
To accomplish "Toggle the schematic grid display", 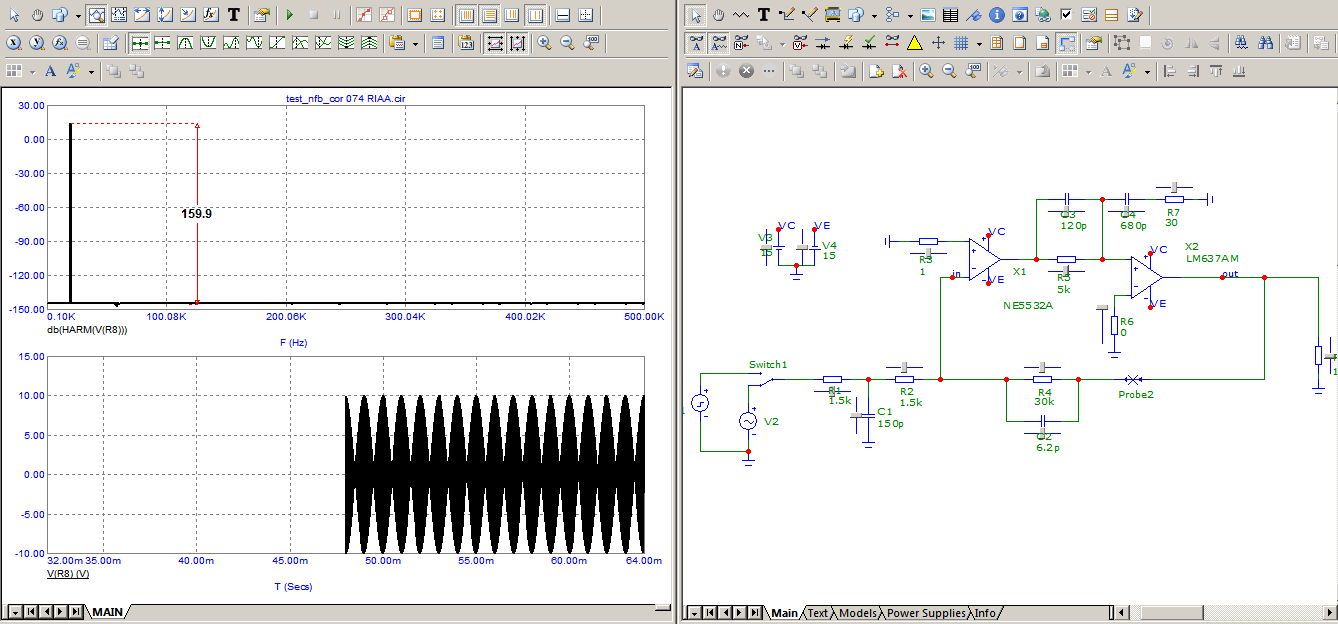I will (x=960, y=43).
